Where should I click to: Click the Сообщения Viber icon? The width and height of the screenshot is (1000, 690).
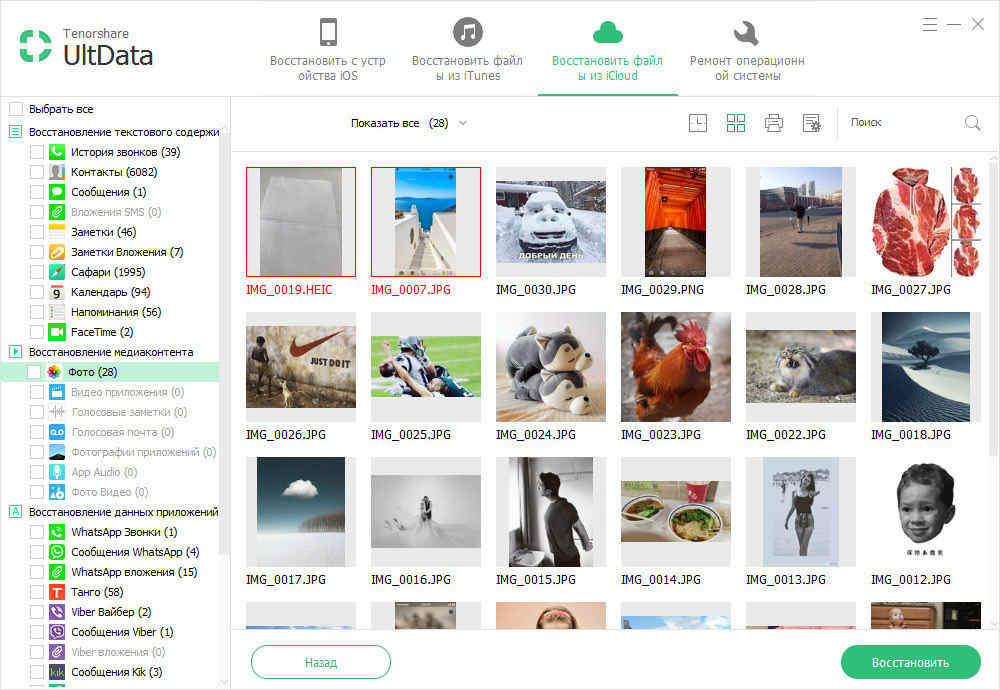click(57, 632)
